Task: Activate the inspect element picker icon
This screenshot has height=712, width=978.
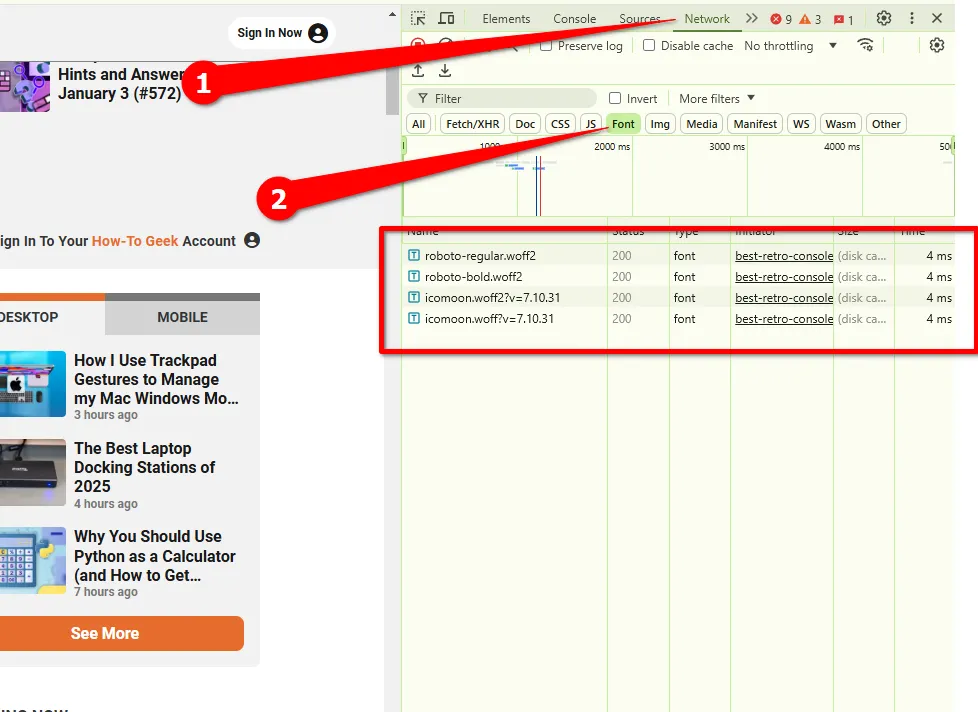Action: [x=419, y=18]
